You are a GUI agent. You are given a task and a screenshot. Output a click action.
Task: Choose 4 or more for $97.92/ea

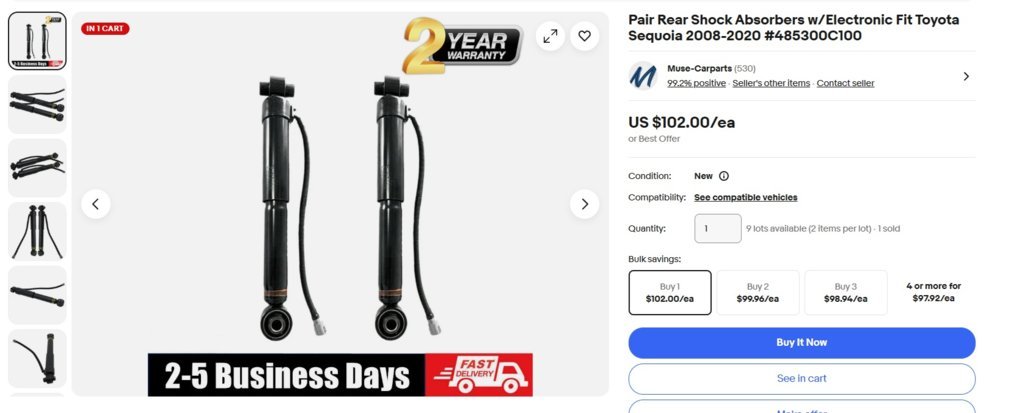933,292
